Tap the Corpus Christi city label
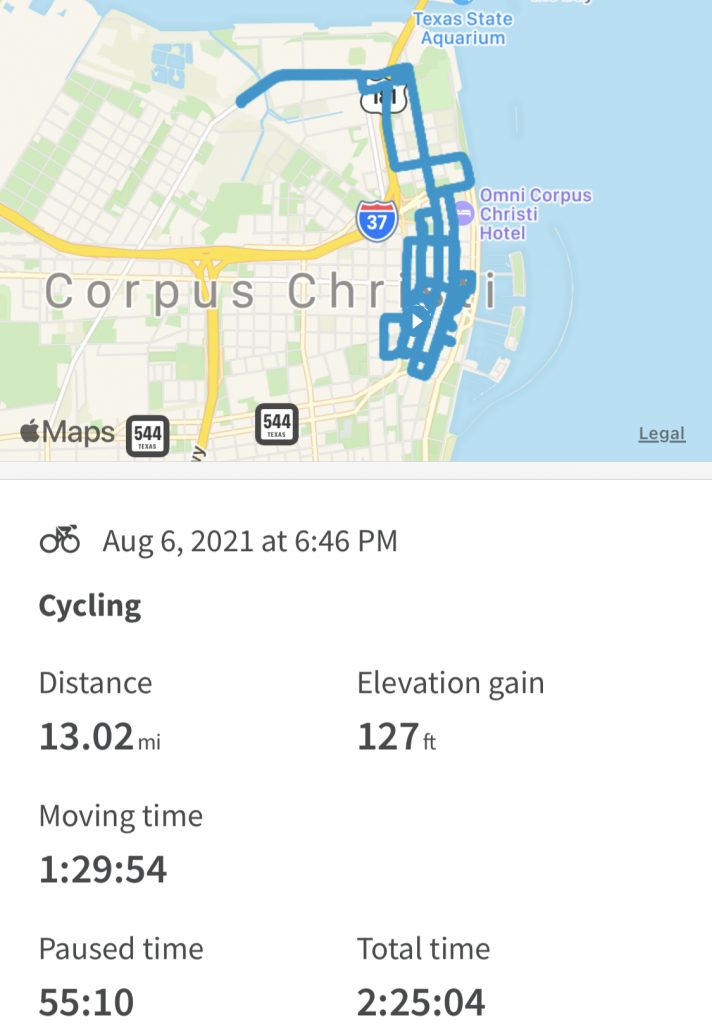 [x=270, y=292]
